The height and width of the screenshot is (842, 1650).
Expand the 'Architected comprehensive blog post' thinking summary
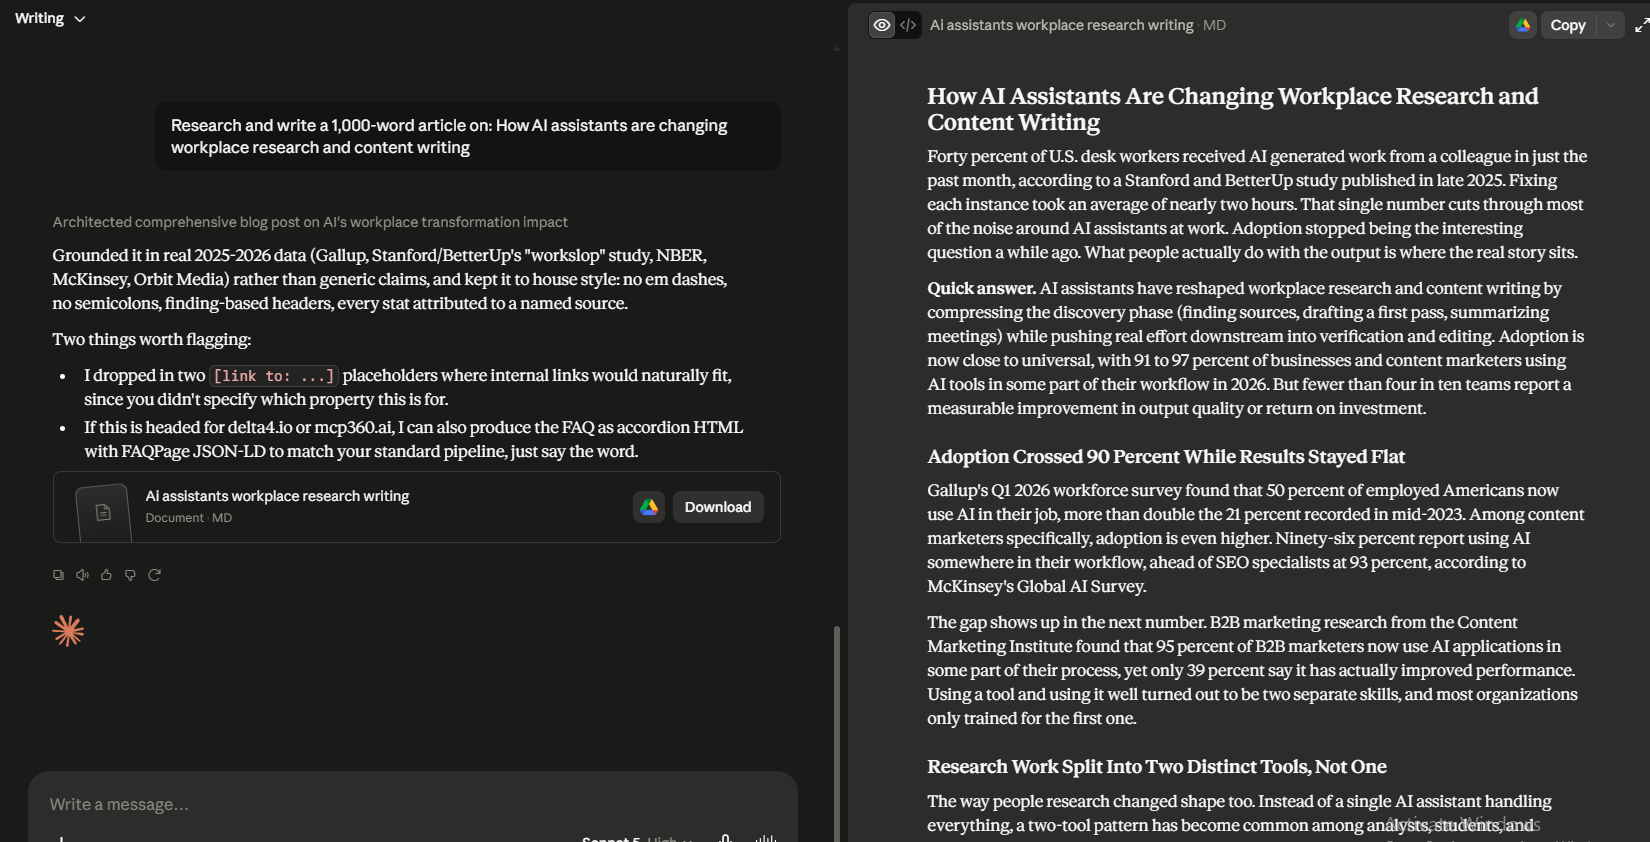(310, 222)
